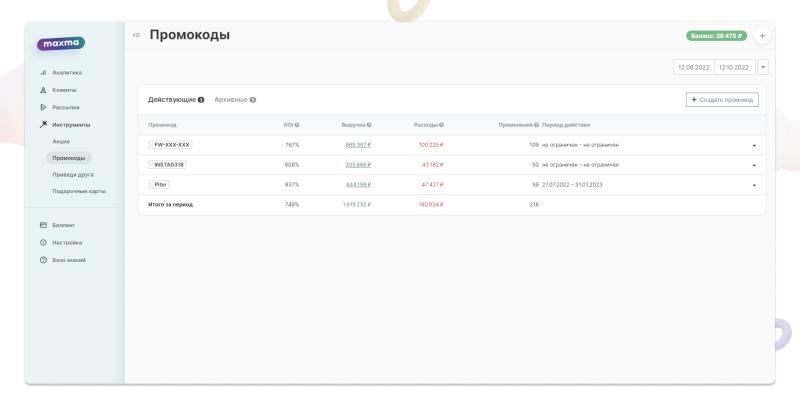Open the date range preset dropdown arrow
The image size is (800, 406).
[763, 67]
